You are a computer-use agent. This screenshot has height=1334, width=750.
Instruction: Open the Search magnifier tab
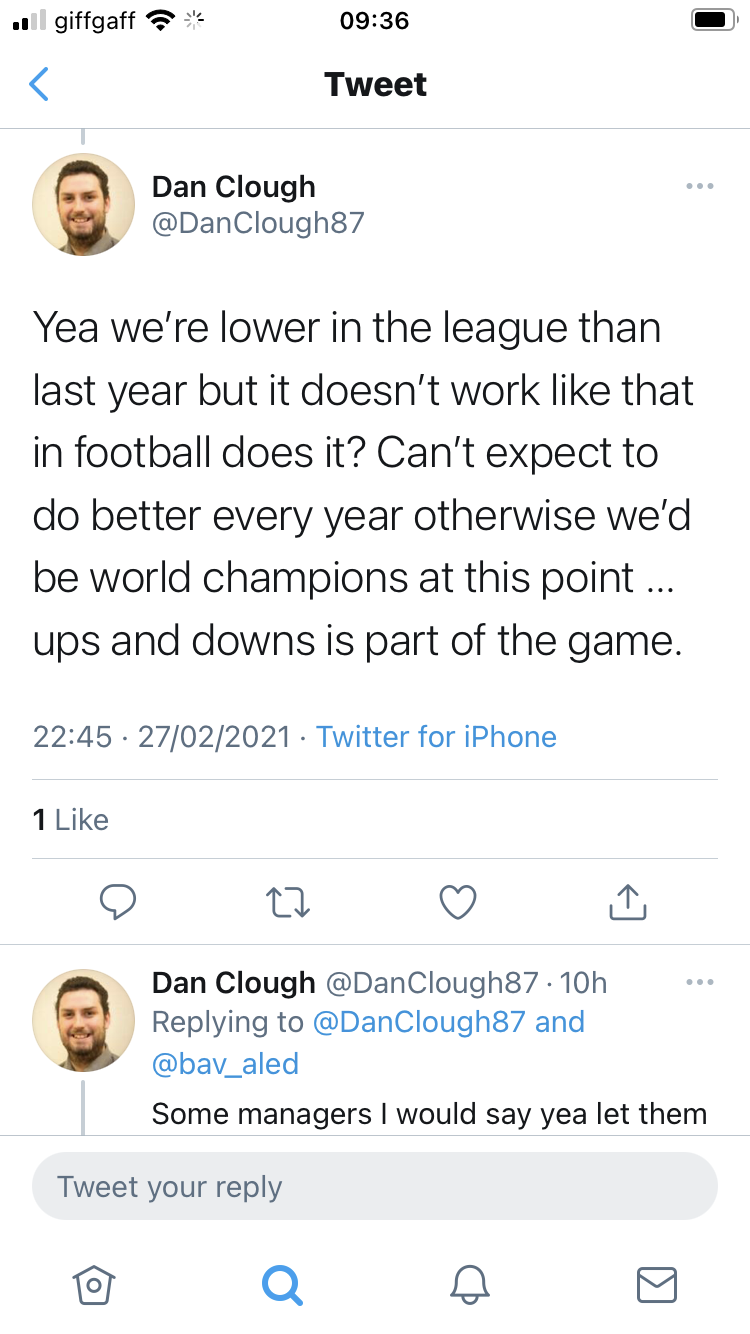(282, 1284)
